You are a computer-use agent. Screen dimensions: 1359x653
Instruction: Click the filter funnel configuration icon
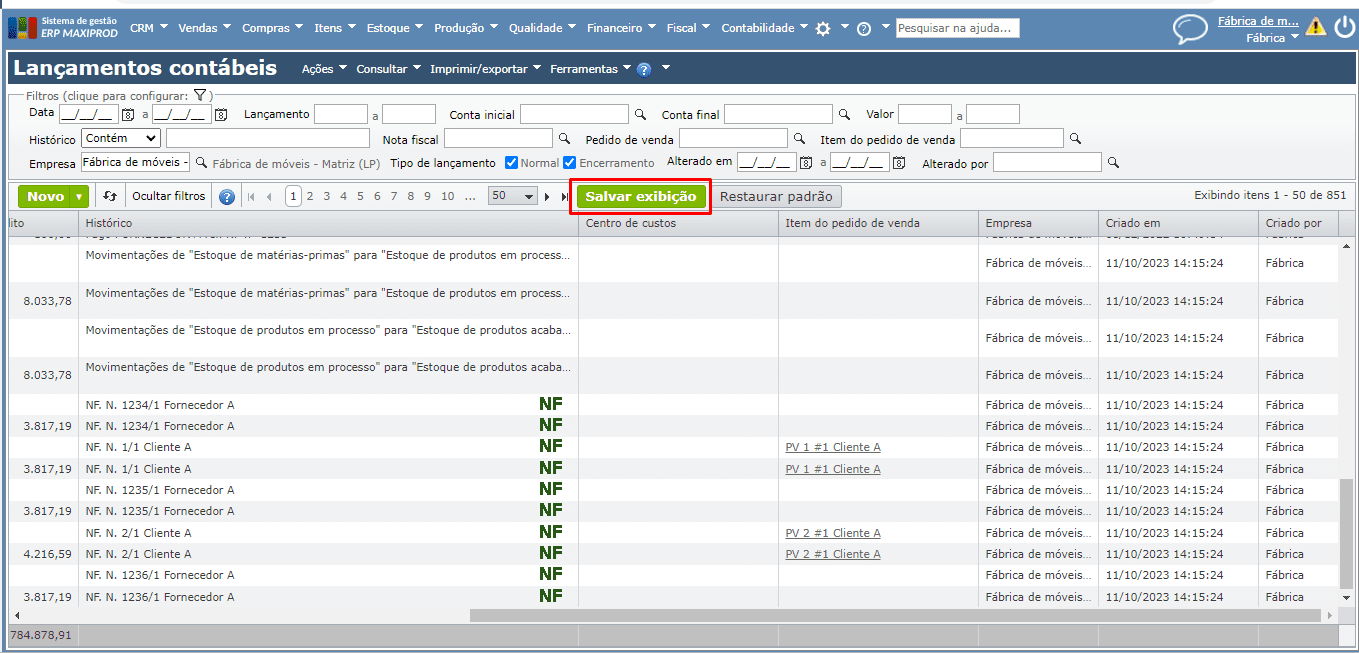pyautogui.click(x=199, y=95)
